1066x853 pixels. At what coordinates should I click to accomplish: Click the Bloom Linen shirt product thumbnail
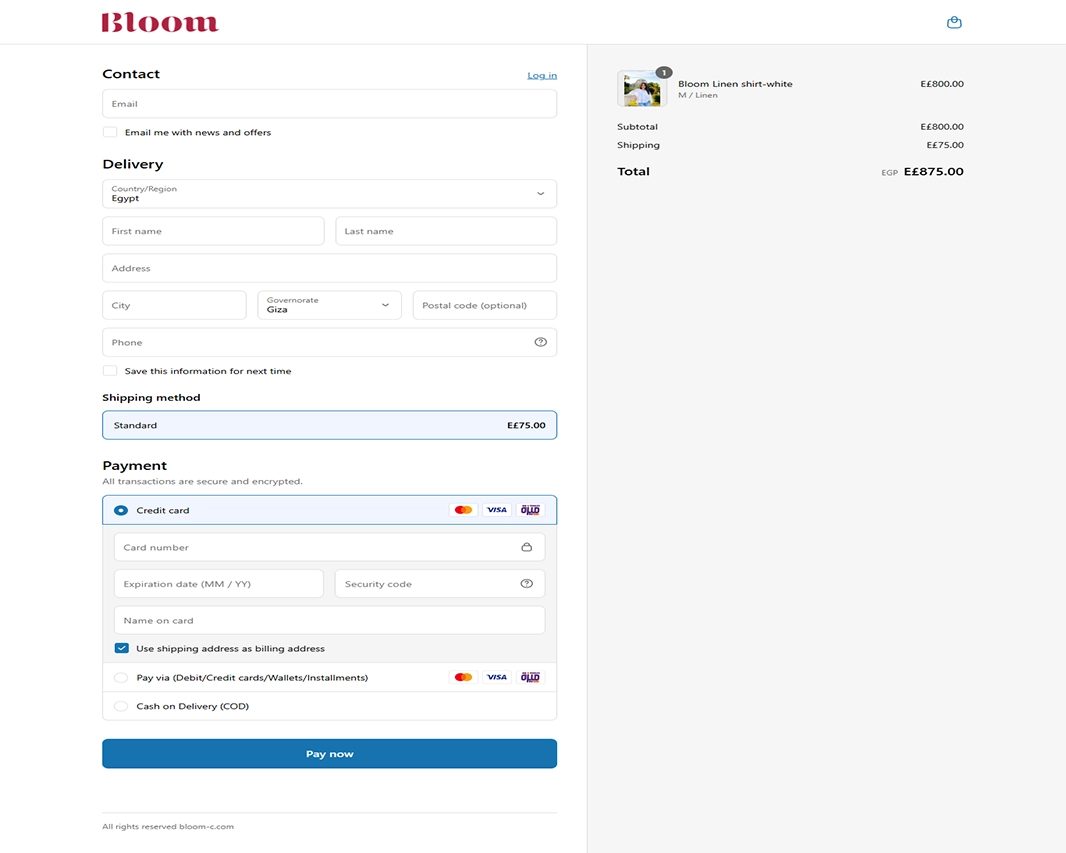pos(642,88)
